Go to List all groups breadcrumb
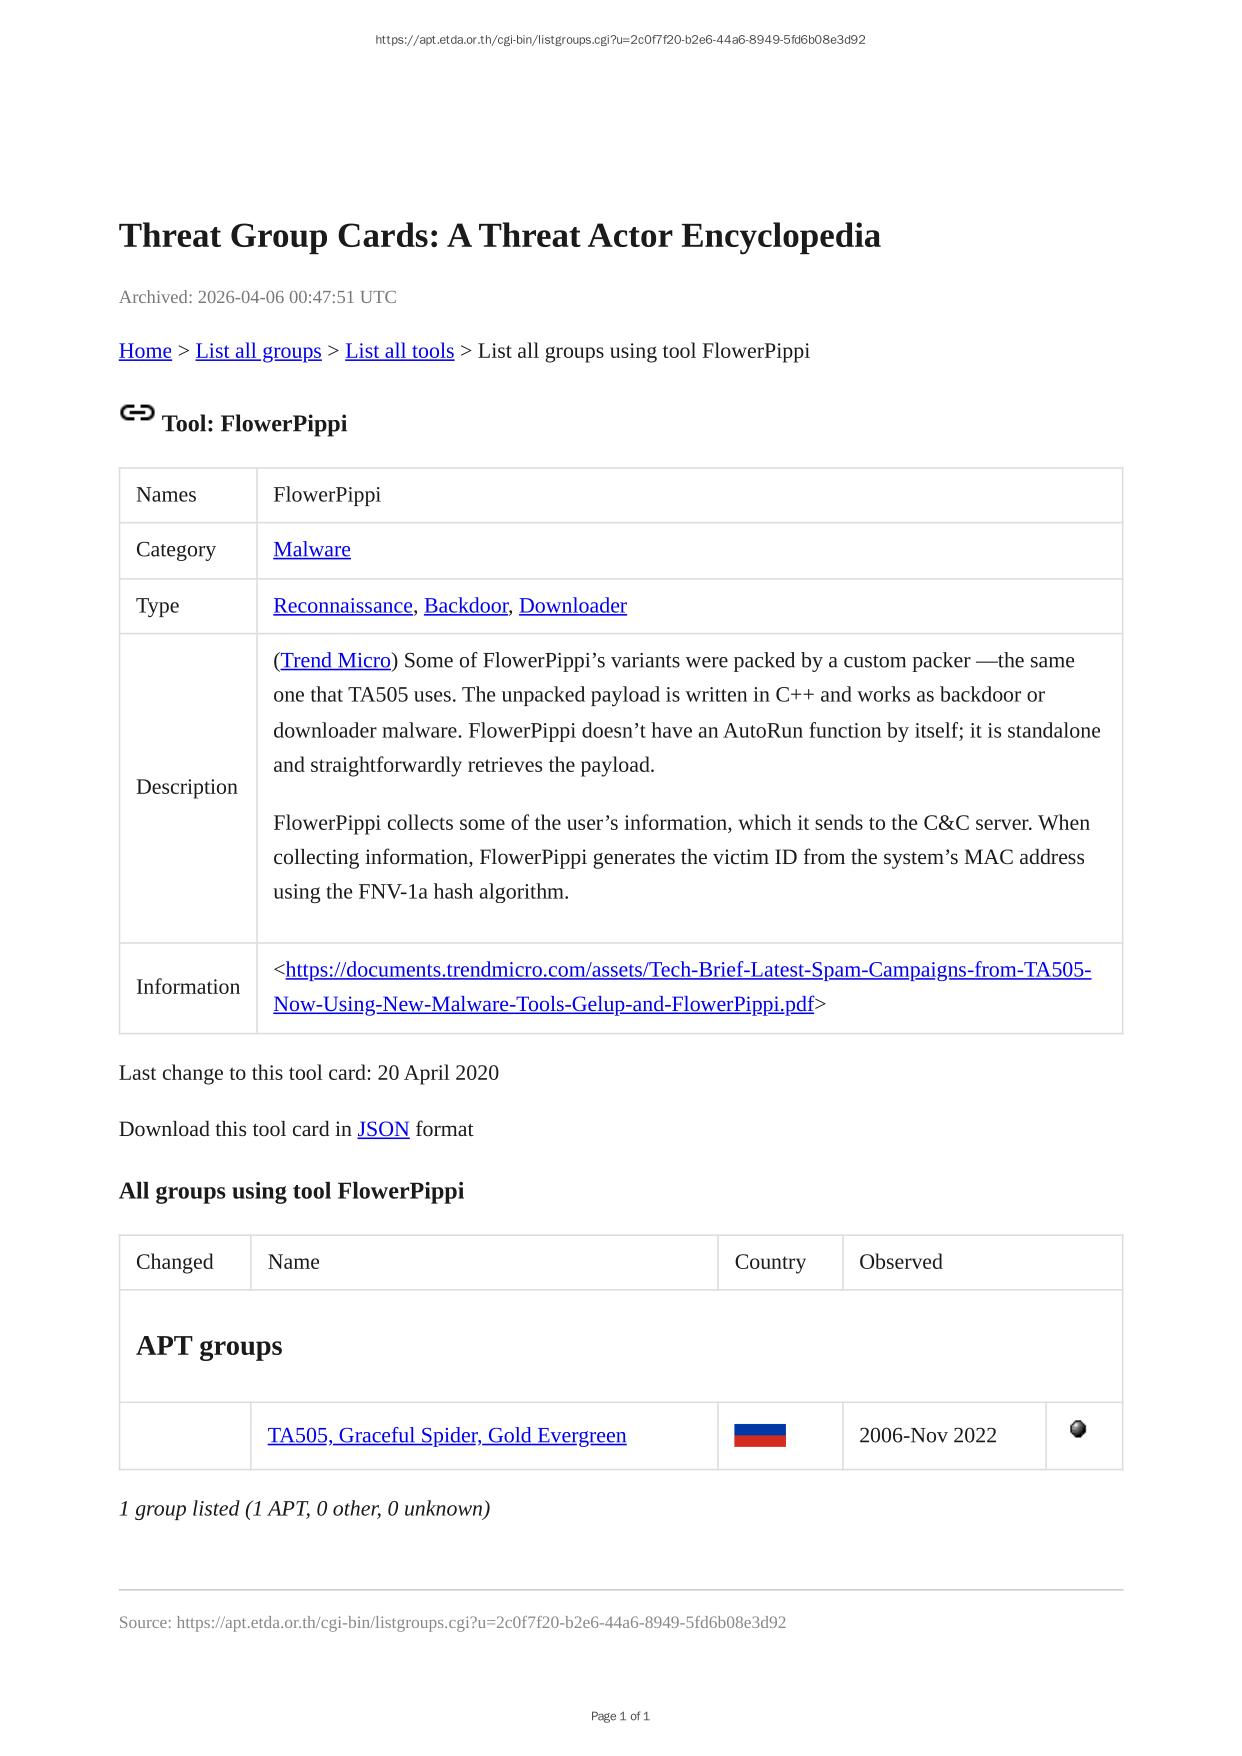 click(x=258, y=351)
